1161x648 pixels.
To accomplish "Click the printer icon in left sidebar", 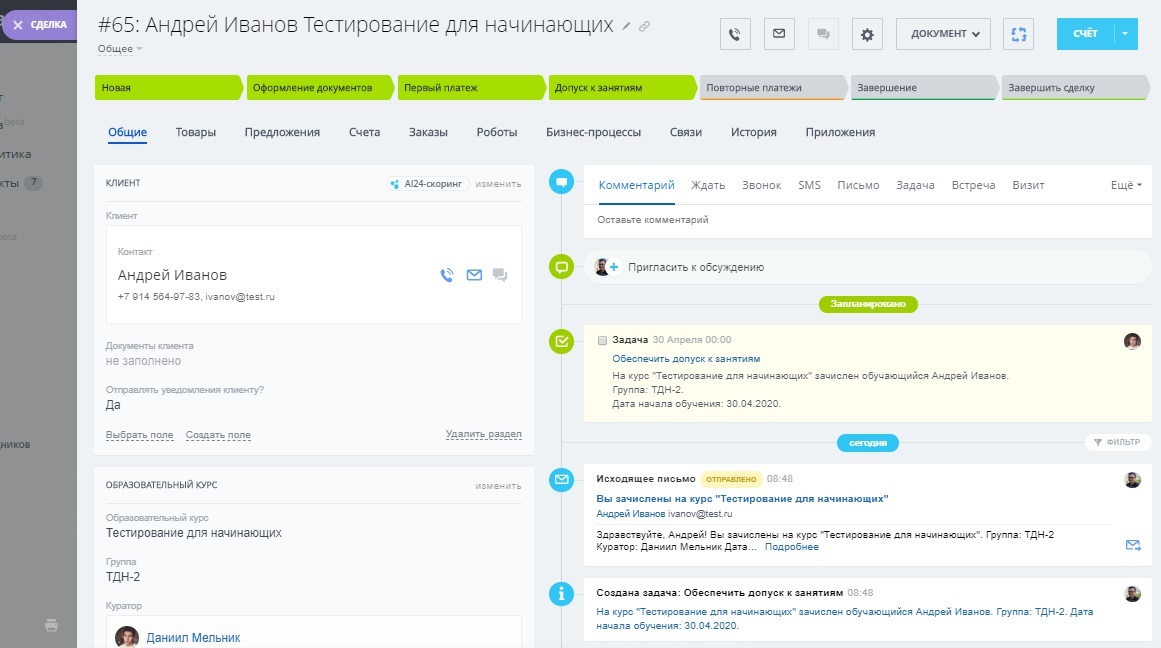I will (51, 625).
